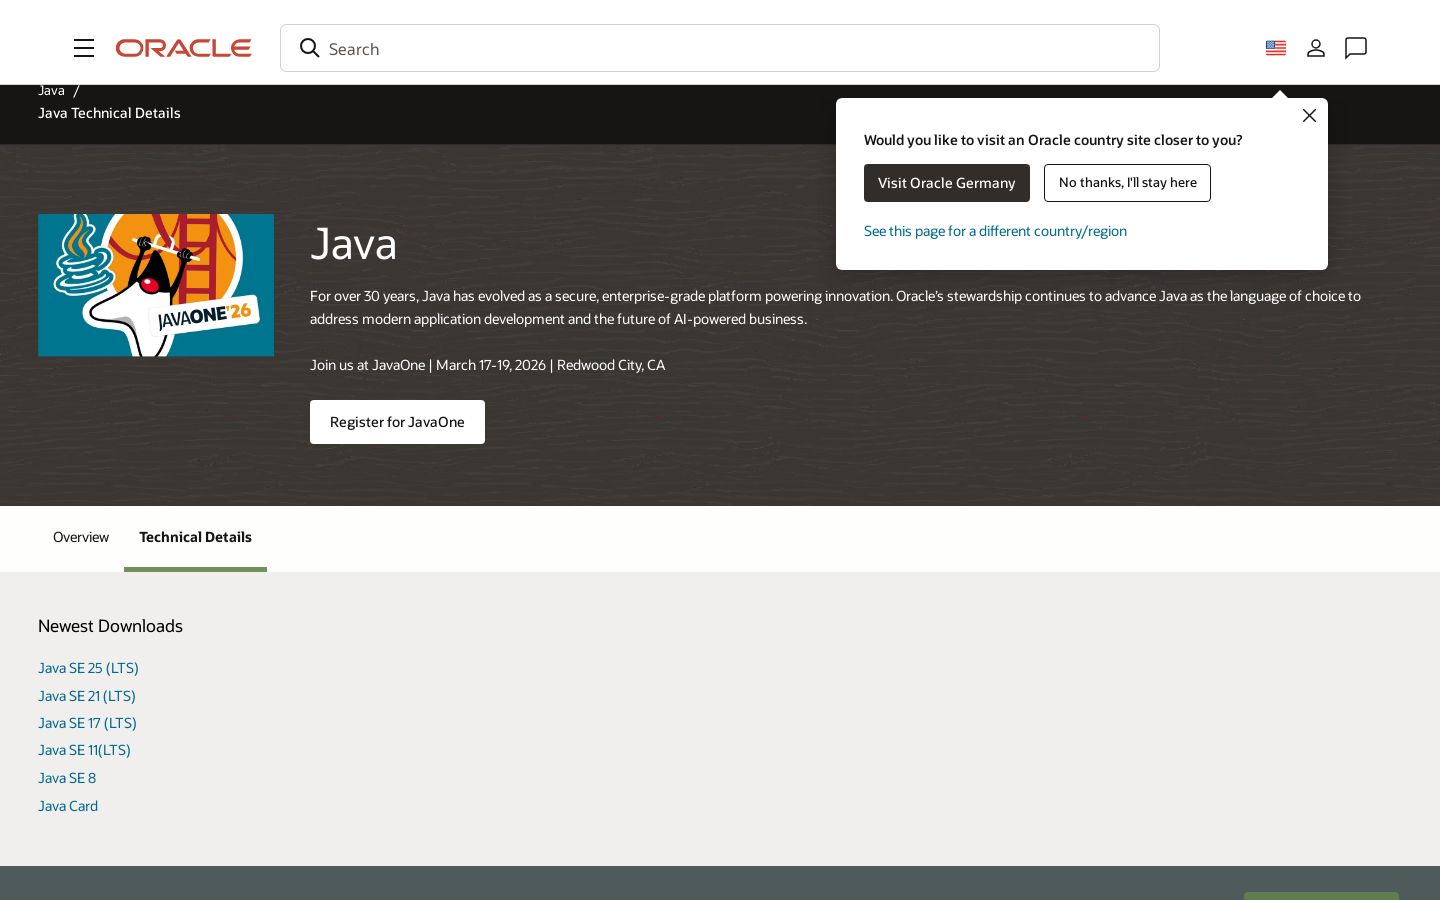Open Java SE 8 download link
This screenshot has height=900, width=1440.
click(67, 778)
